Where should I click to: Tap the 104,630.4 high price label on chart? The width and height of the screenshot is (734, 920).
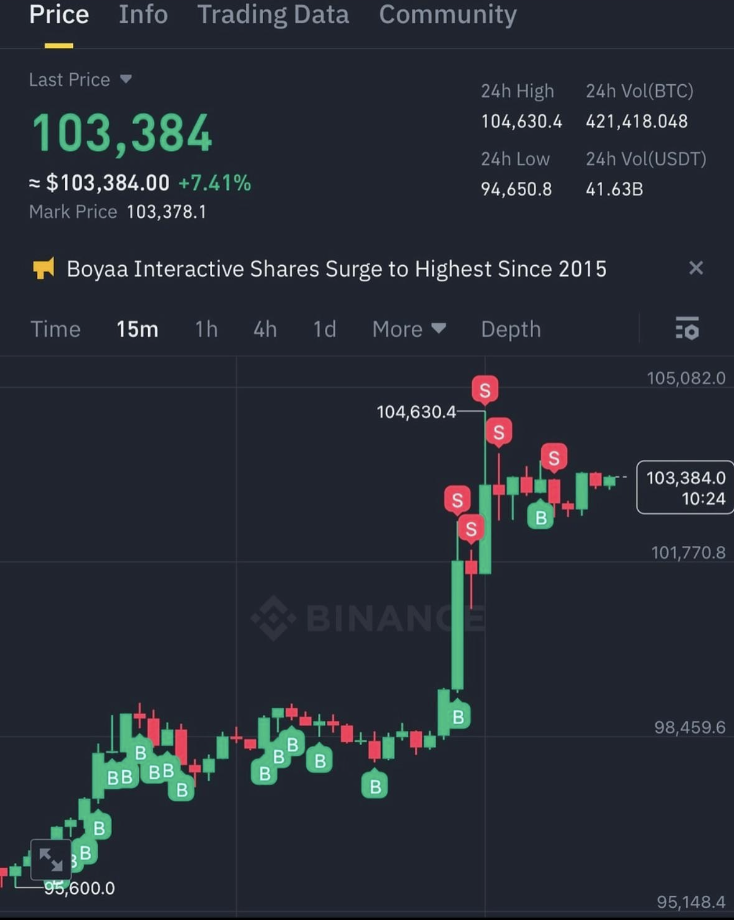416,412
